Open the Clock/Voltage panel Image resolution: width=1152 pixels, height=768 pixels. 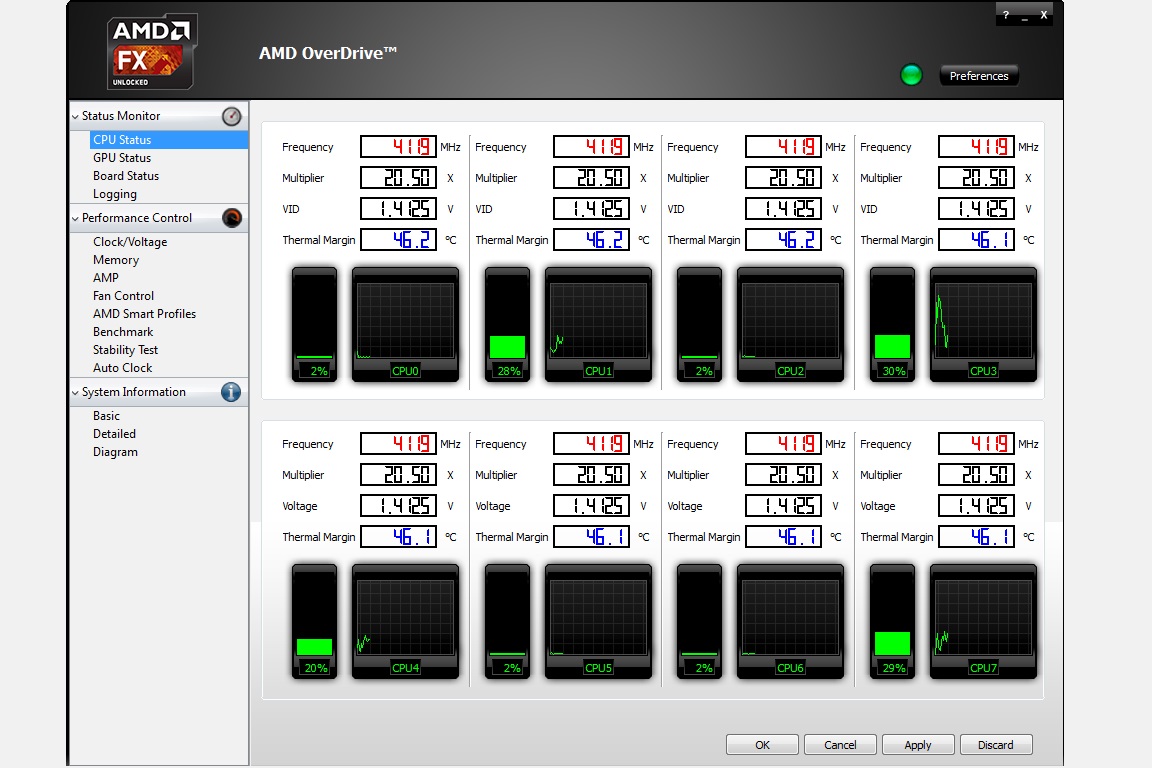[x=130, y=241]
